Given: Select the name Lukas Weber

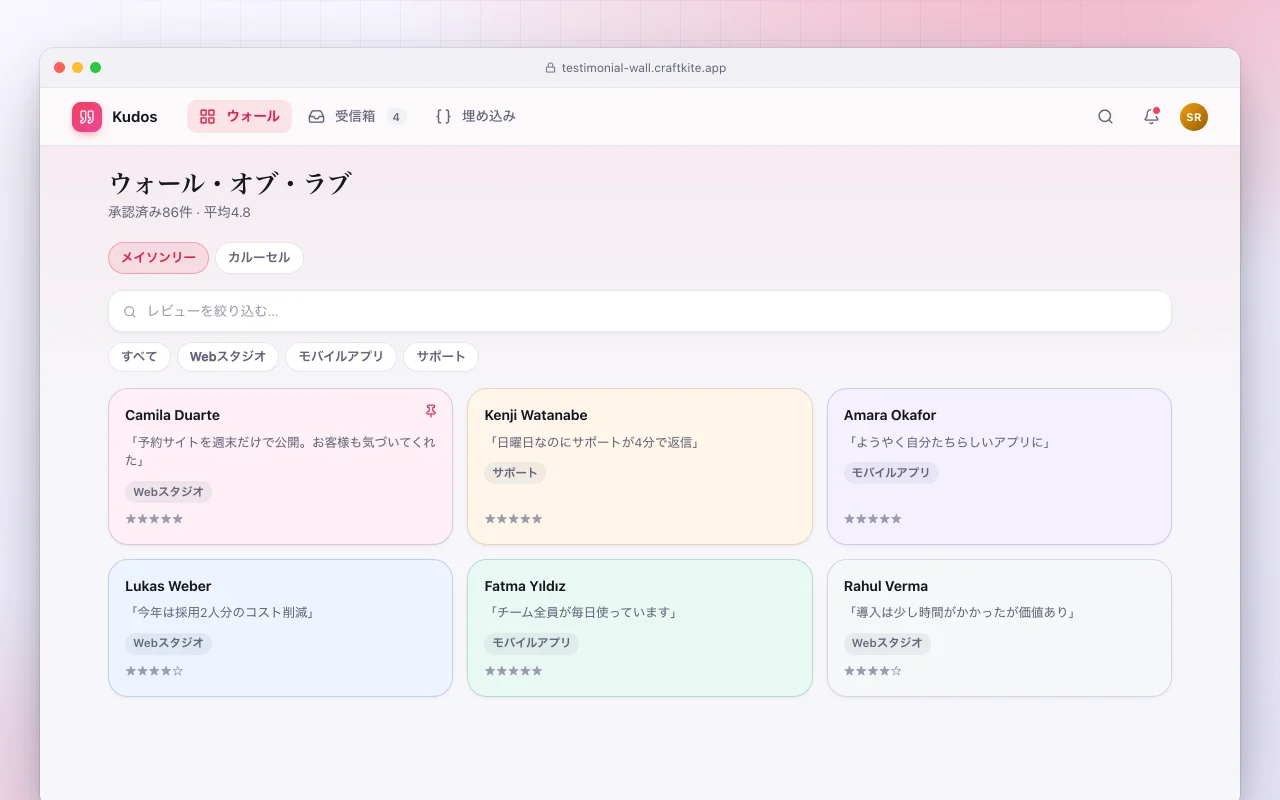Looking at the screenshot, I should (x=168, y=586).
